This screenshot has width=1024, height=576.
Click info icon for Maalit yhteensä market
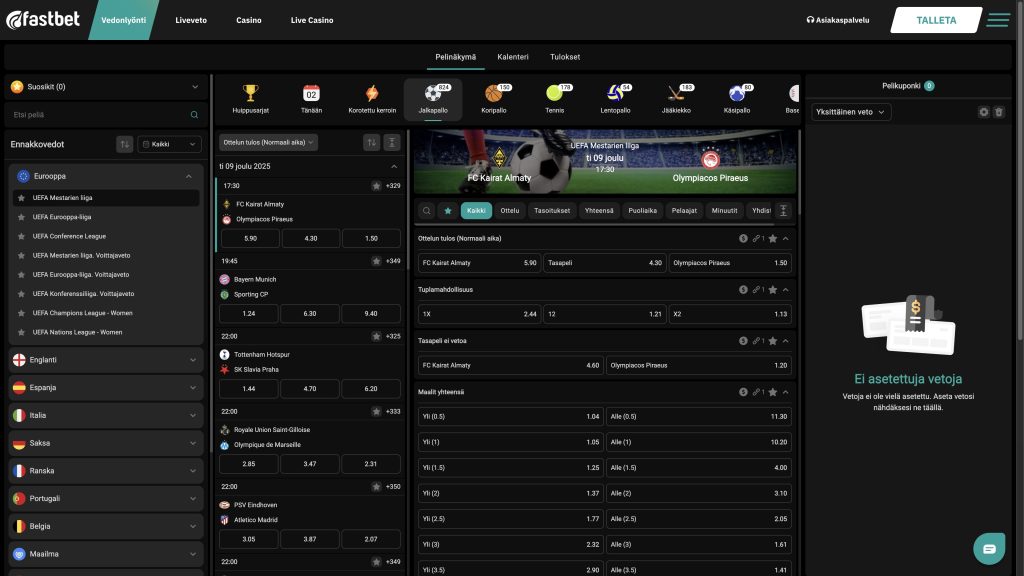[x=743, y=392]
